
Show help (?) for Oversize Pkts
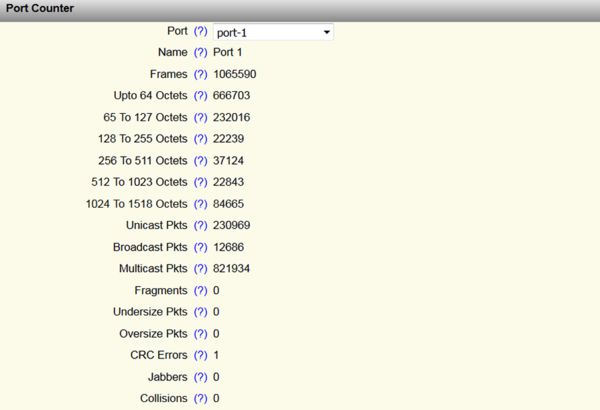200,334
